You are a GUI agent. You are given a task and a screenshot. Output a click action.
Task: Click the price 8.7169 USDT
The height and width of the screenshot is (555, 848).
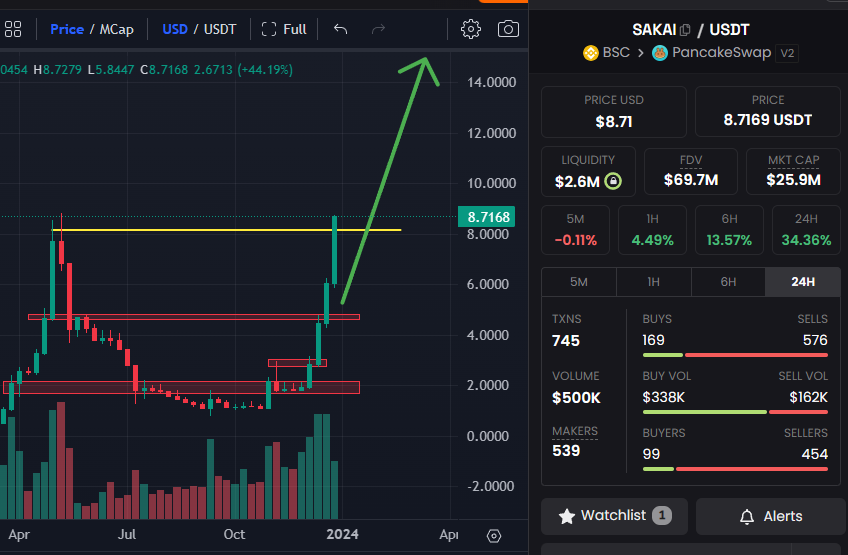767,120
